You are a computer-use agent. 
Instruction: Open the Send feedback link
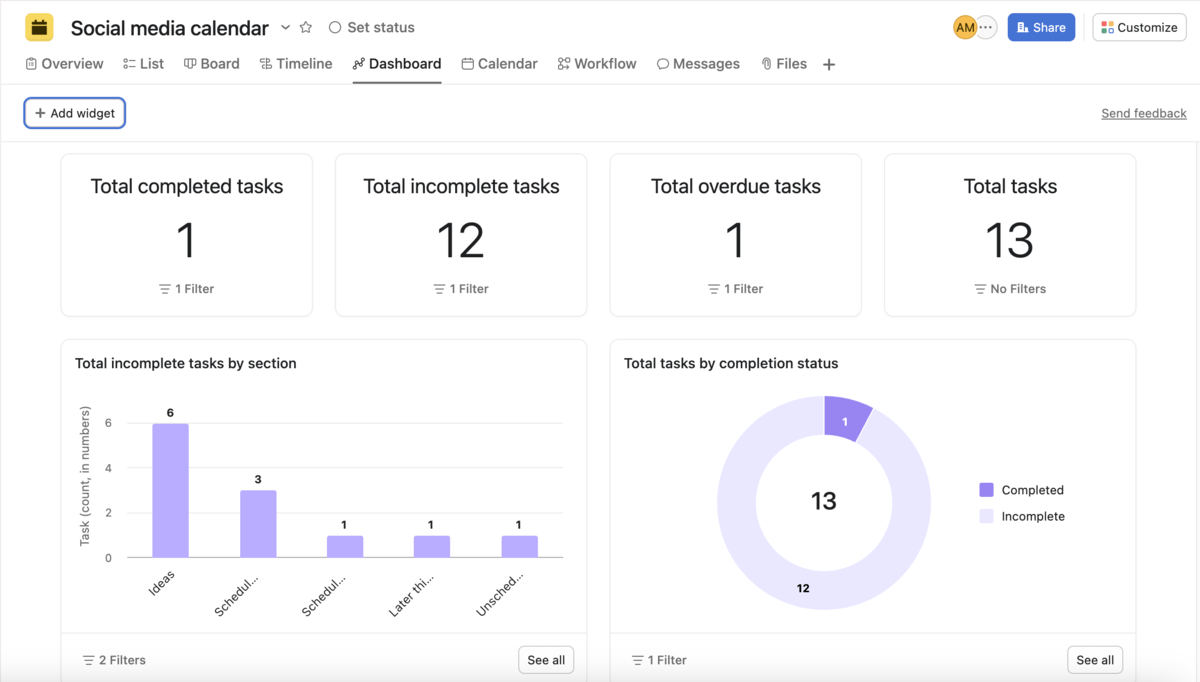[x=1143, y=113]
